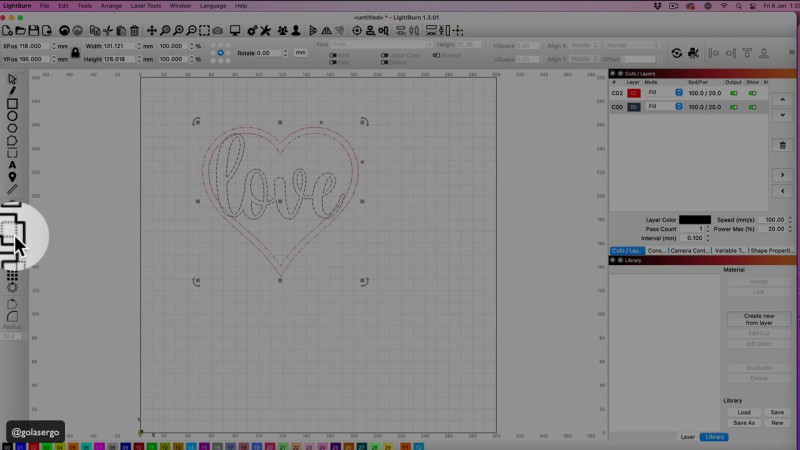Delete layer with Cuts panel trash icon
The image size is (800, 450).
[x=782, y=146]
